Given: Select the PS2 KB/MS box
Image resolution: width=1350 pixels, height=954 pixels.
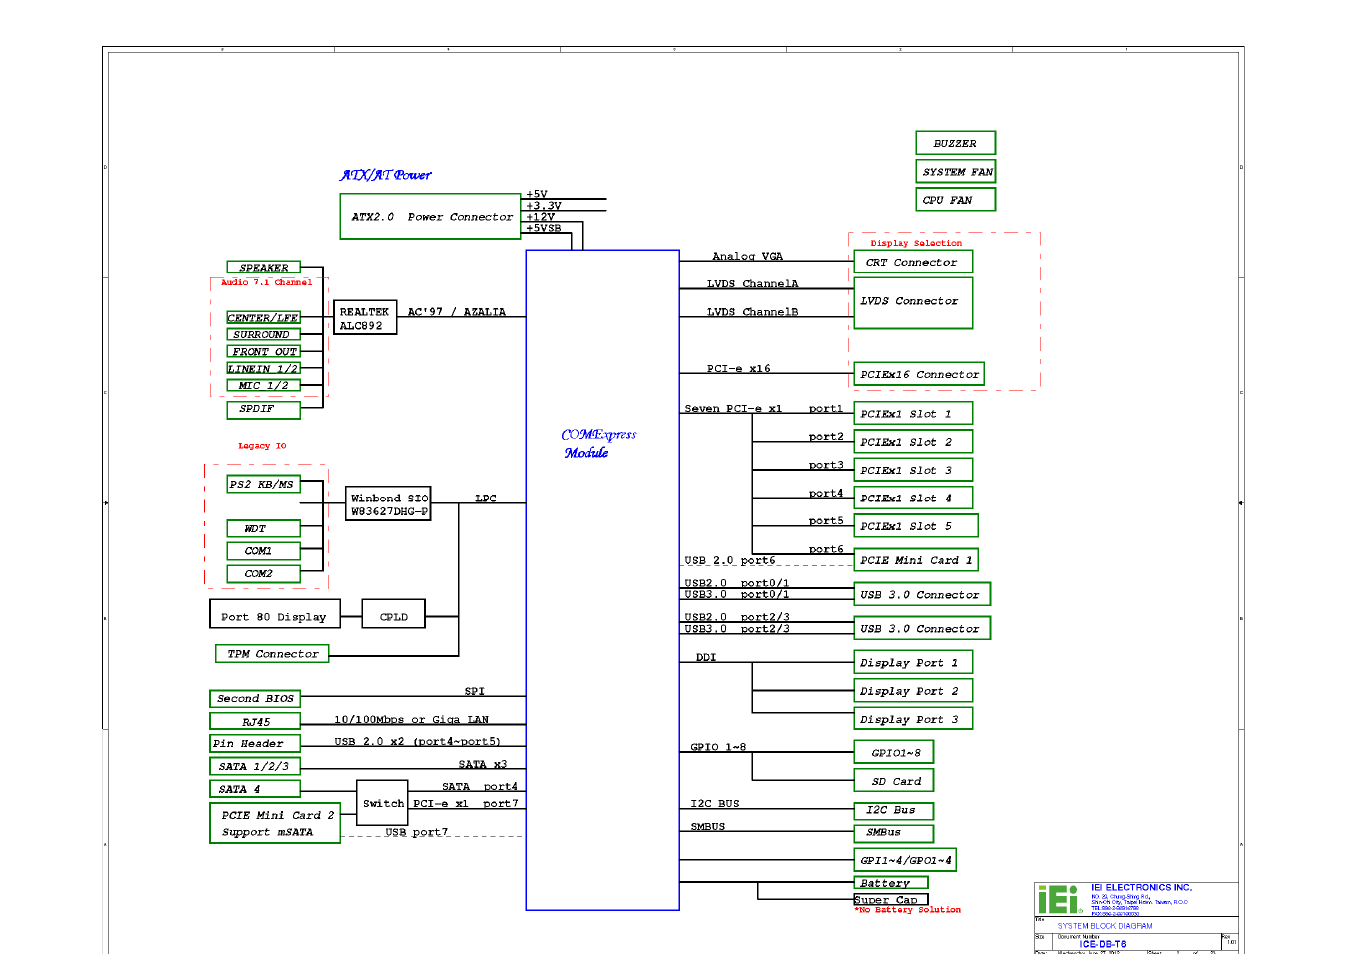Looking at the screenshot, I should click(x=263, y=484).
